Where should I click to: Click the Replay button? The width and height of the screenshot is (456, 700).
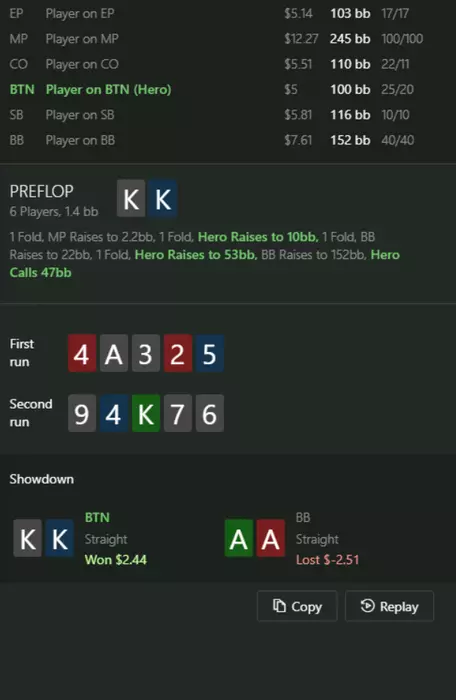pyautogui.click(x=389, y=606)
